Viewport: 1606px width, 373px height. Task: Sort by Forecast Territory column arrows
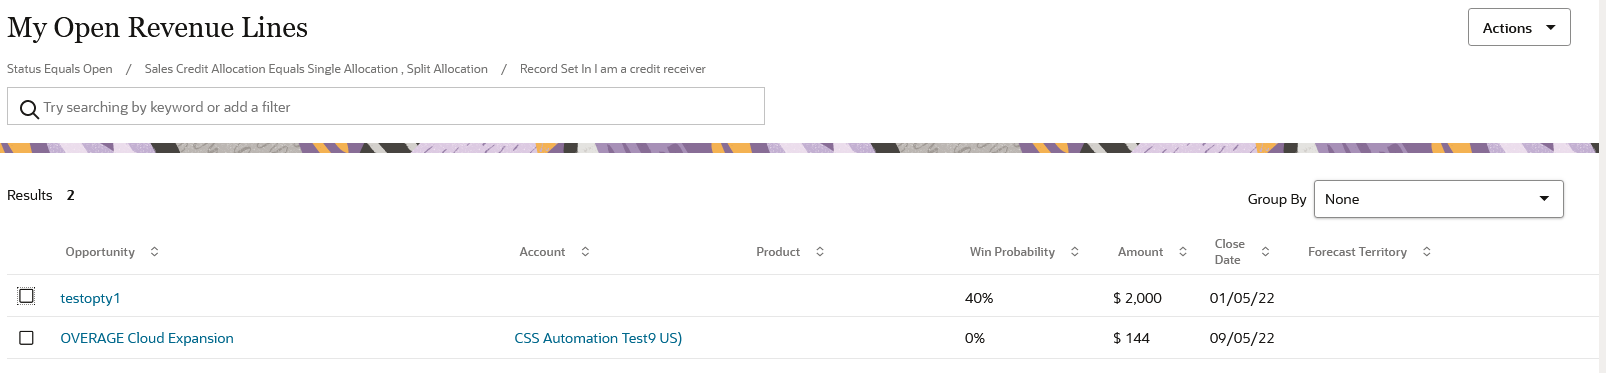(1427, 252)
